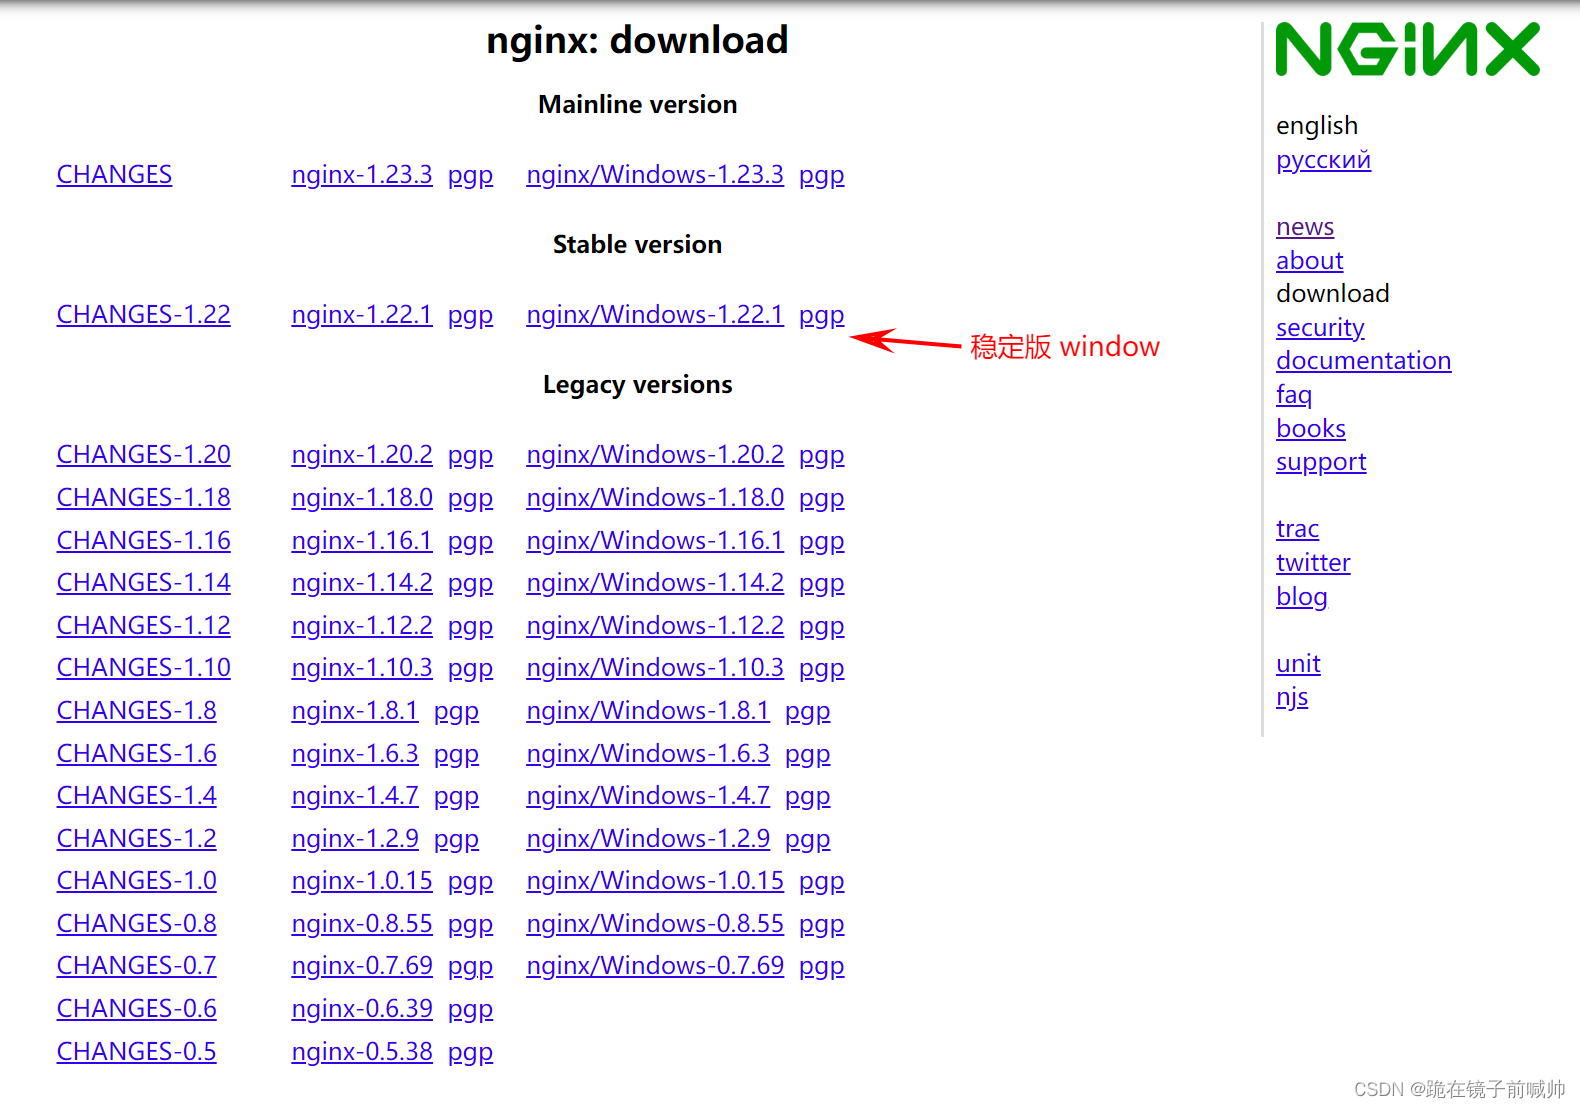Download nginx/Windows-1.22.1 stable
The image size is (1580, 1108).
click(x=655, y=315)
